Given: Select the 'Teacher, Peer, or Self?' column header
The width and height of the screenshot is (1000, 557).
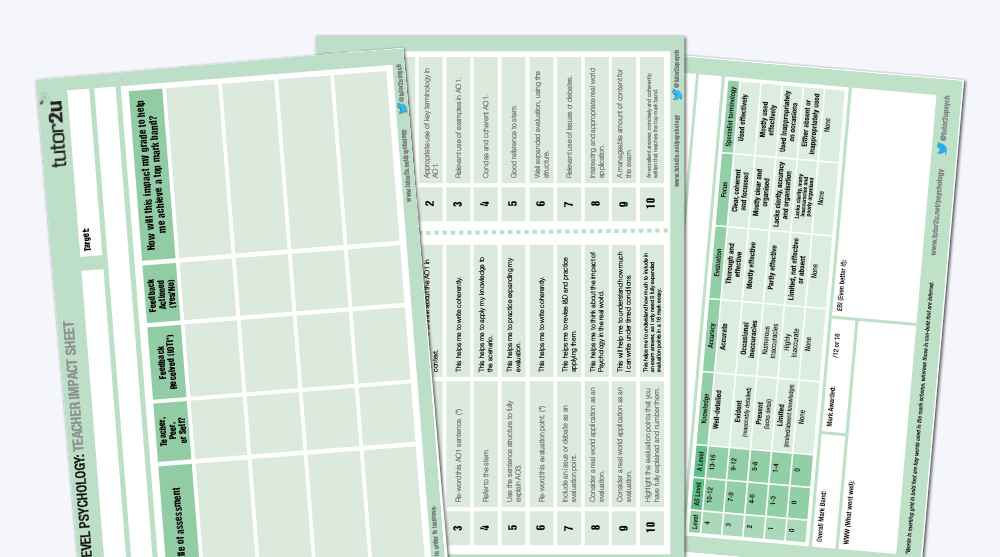Looking at the screenshot, I should (x=173, y=430).
